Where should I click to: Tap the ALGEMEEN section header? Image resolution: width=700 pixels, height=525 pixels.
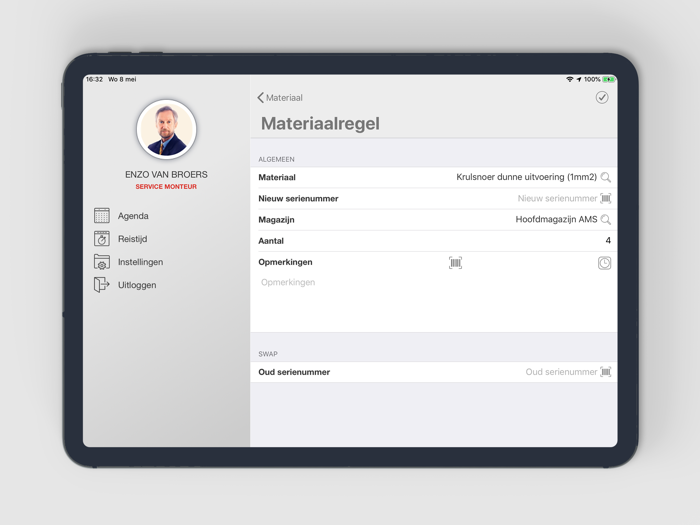point(276,159)
